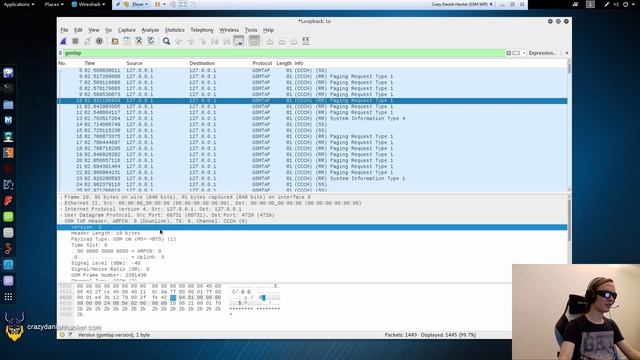
Task: Open the system power menu in top panel
Action: 625,4
